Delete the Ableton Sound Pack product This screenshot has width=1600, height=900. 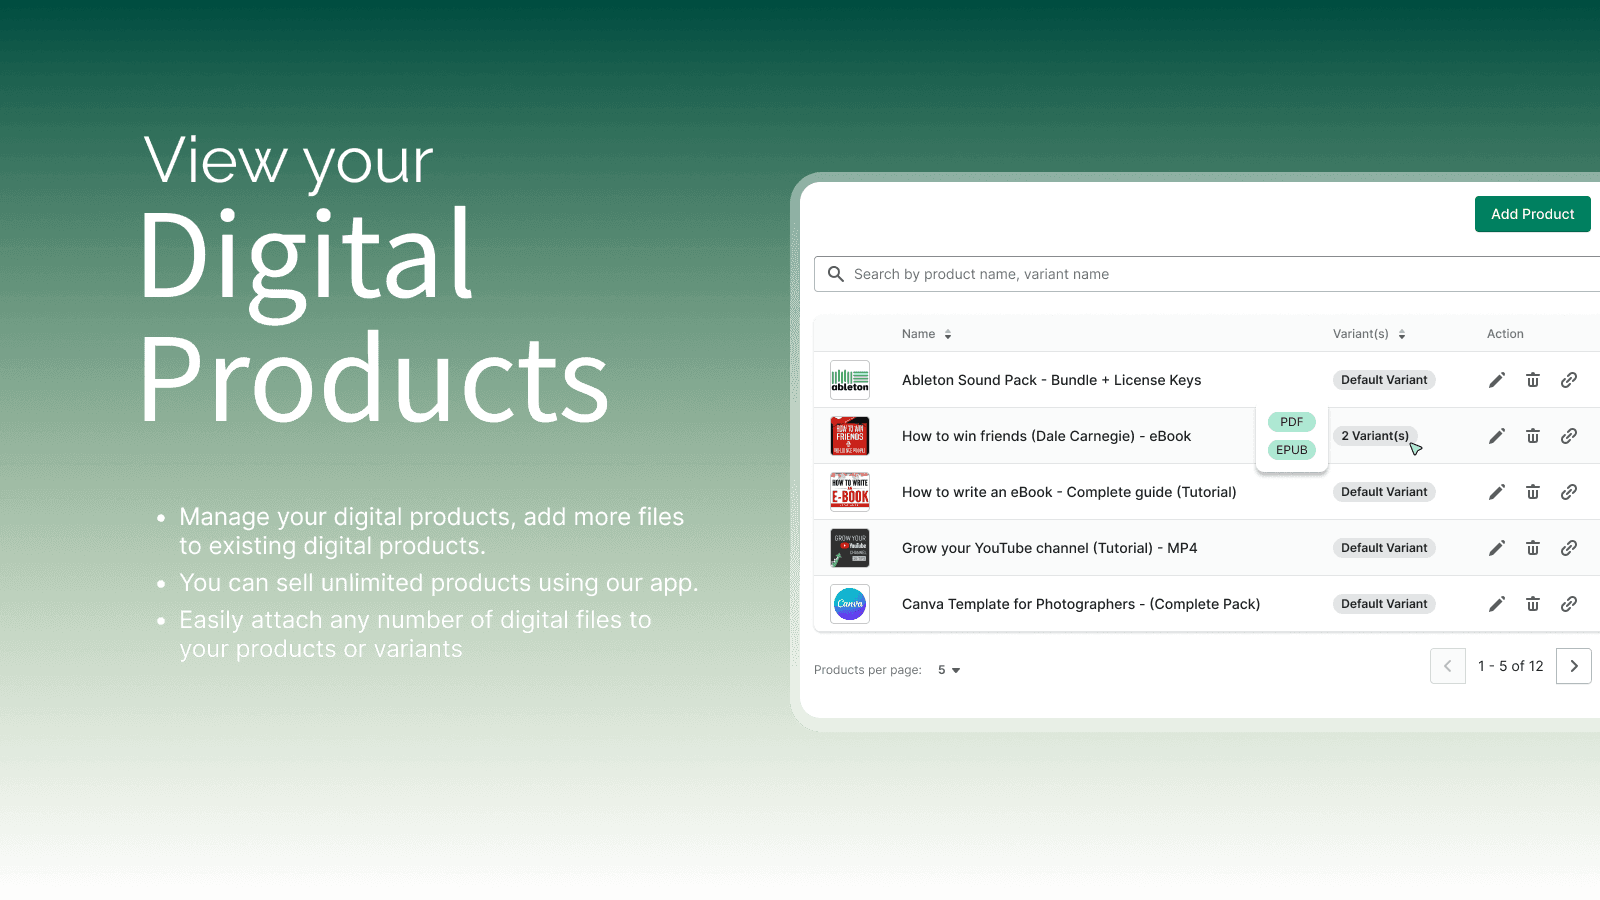(1533, 380)
